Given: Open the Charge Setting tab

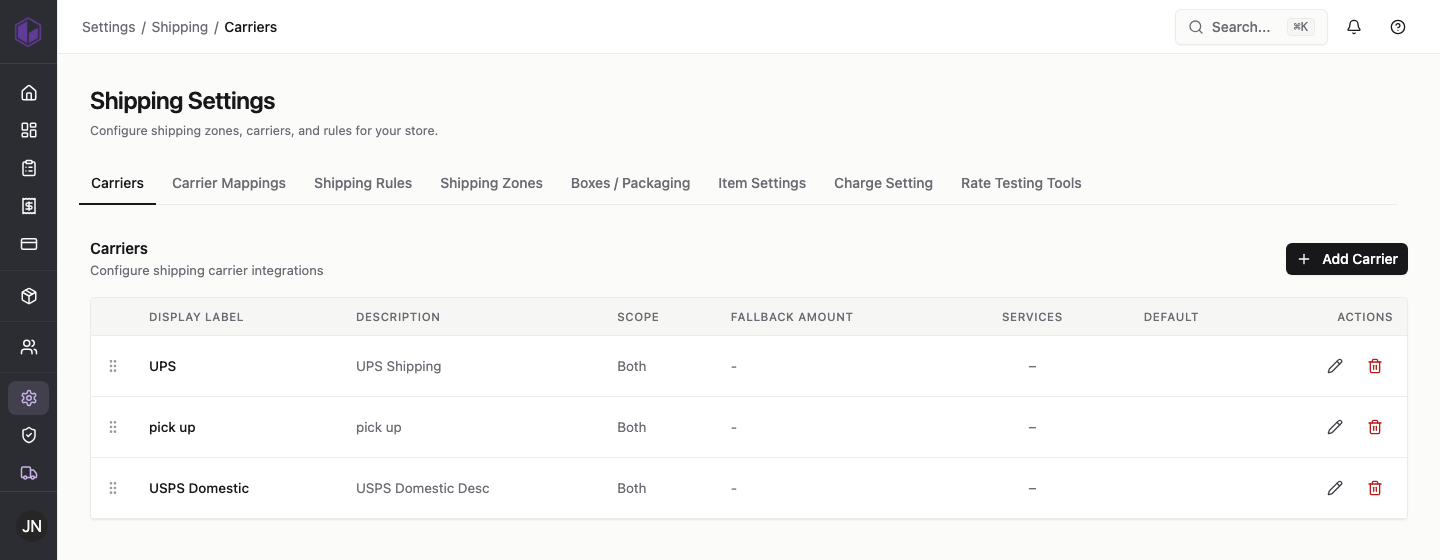Looking at the screenshot, I should 883,183.
